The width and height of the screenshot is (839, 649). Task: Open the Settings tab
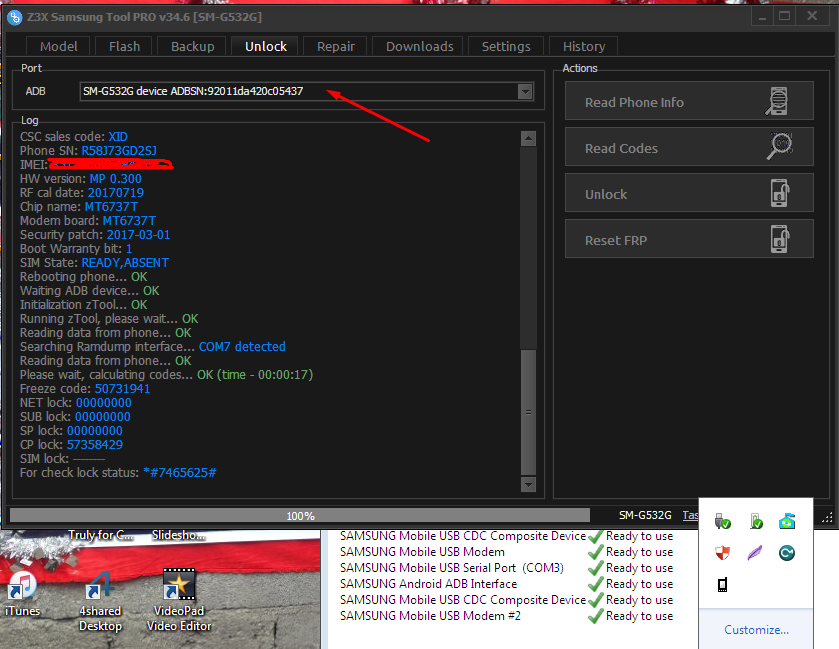(506, 47)
